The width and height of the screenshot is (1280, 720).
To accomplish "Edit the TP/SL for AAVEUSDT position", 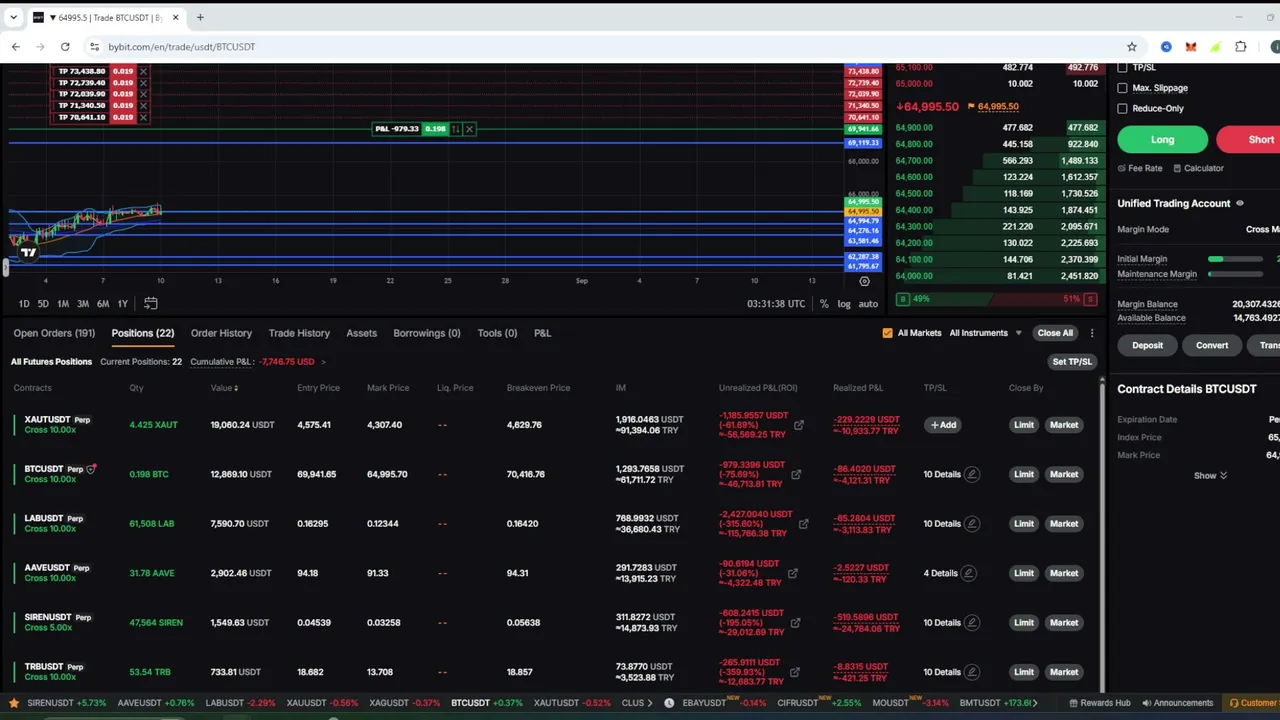I will 968,573.
